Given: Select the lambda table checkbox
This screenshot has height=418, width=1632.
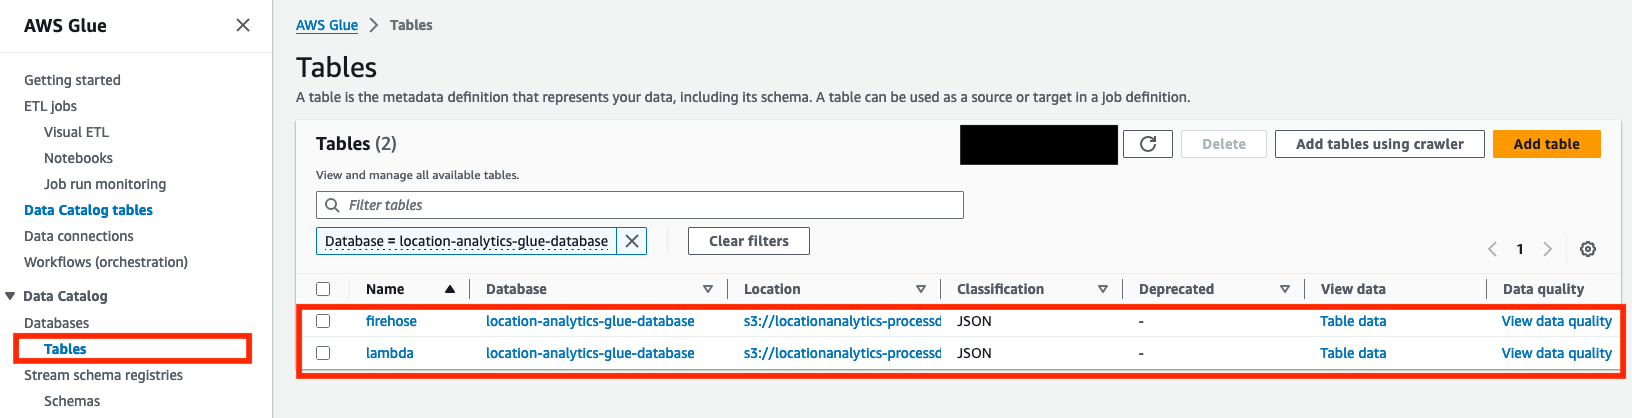Looking at the screenshot, I should click(x=323, y=353).
